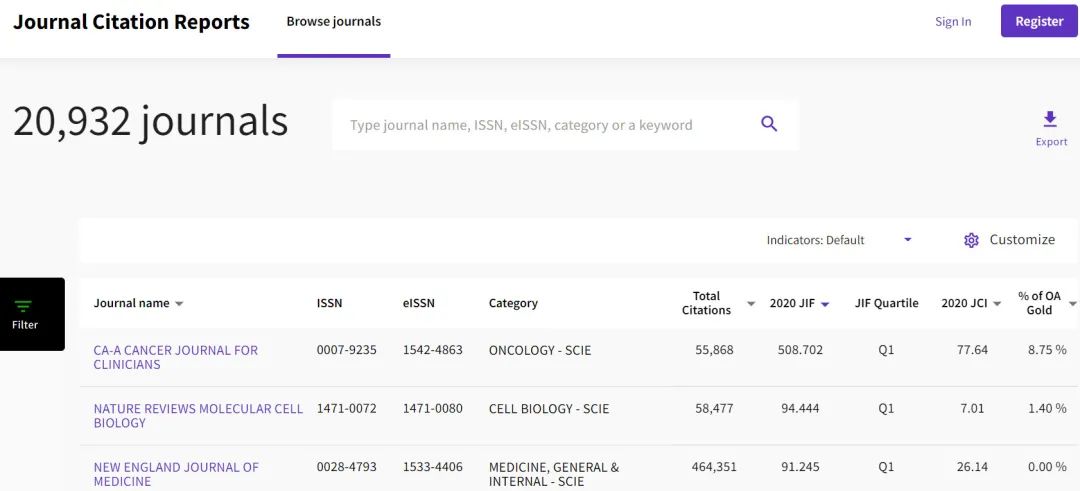Select OA Gold value 8.75 %
Screen dimensions: 1080x491
(1047, 350)
